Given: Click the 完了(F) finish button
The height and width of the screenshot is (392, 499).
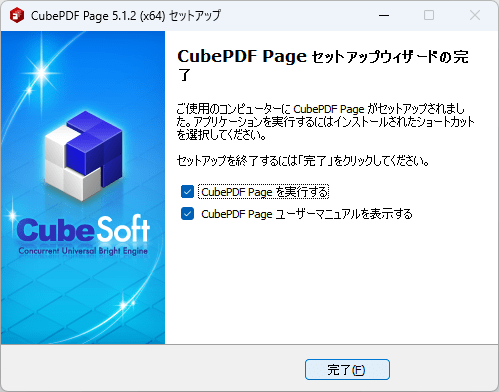Looking at the screenshot, I should (x=347, y=369).
